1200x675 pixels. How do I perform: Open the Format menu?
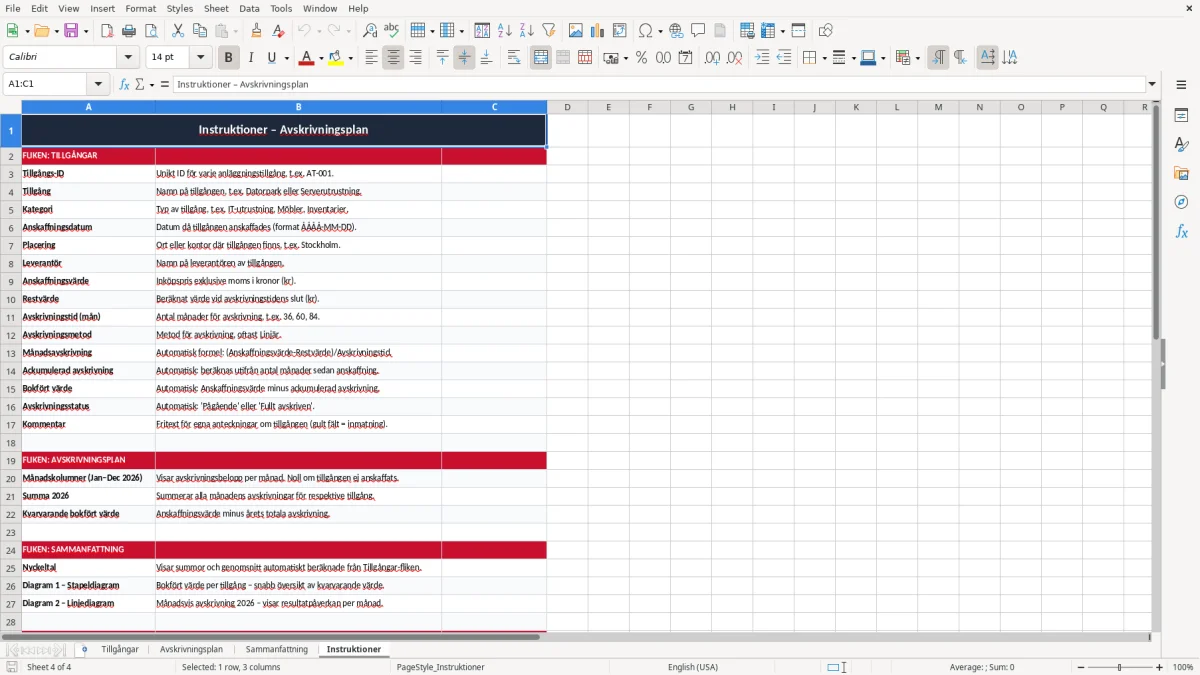click(141, 8)
